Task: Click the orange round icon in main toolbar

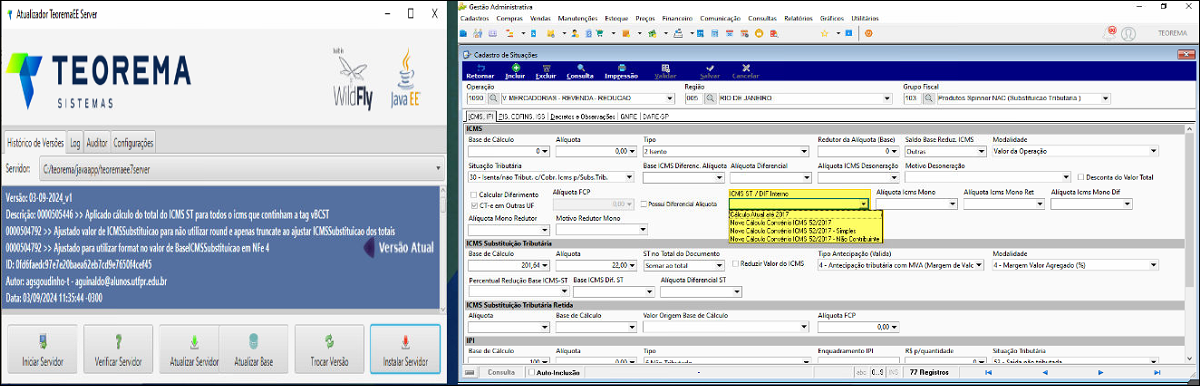Action: tap(869, 33)
